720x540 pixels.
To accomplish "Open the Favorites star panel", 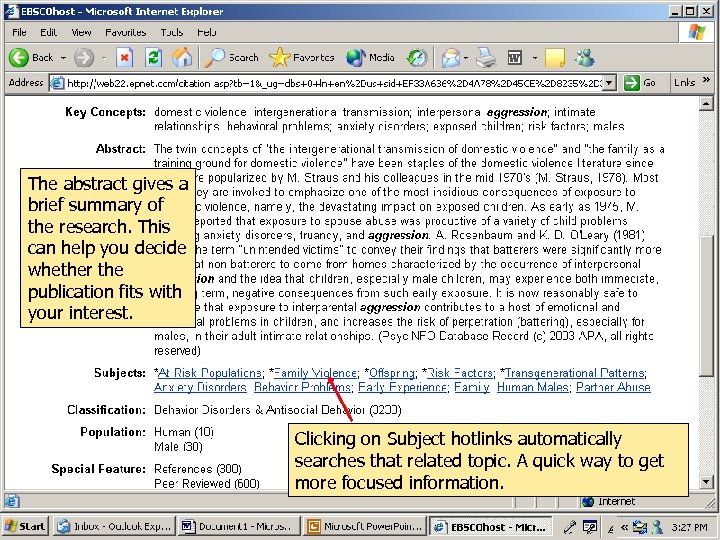I will coord(302,58).
